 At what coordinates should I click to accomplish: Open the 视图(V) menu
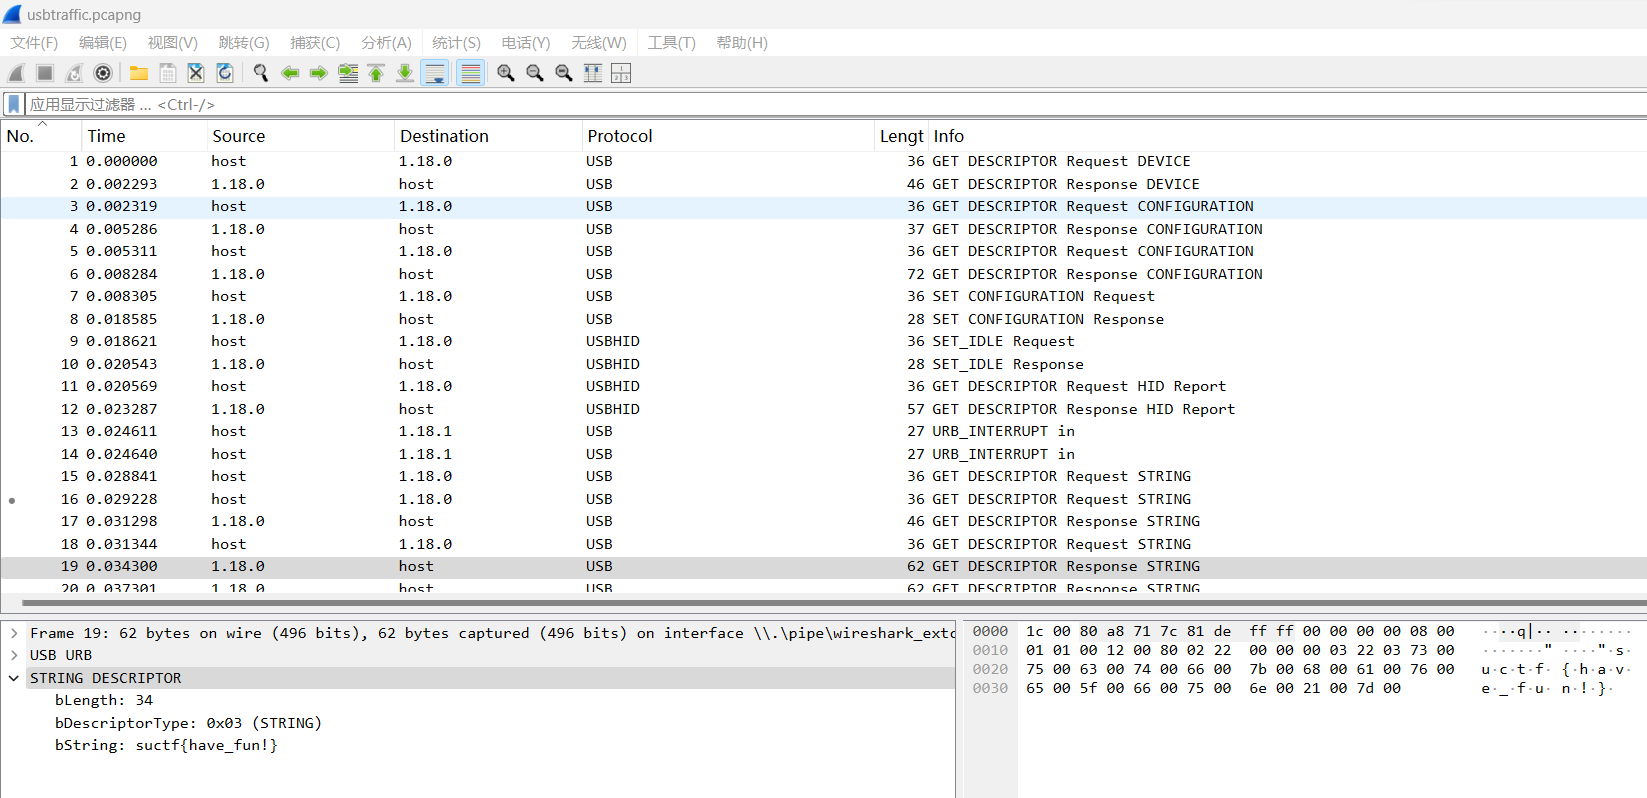(173, 43)
